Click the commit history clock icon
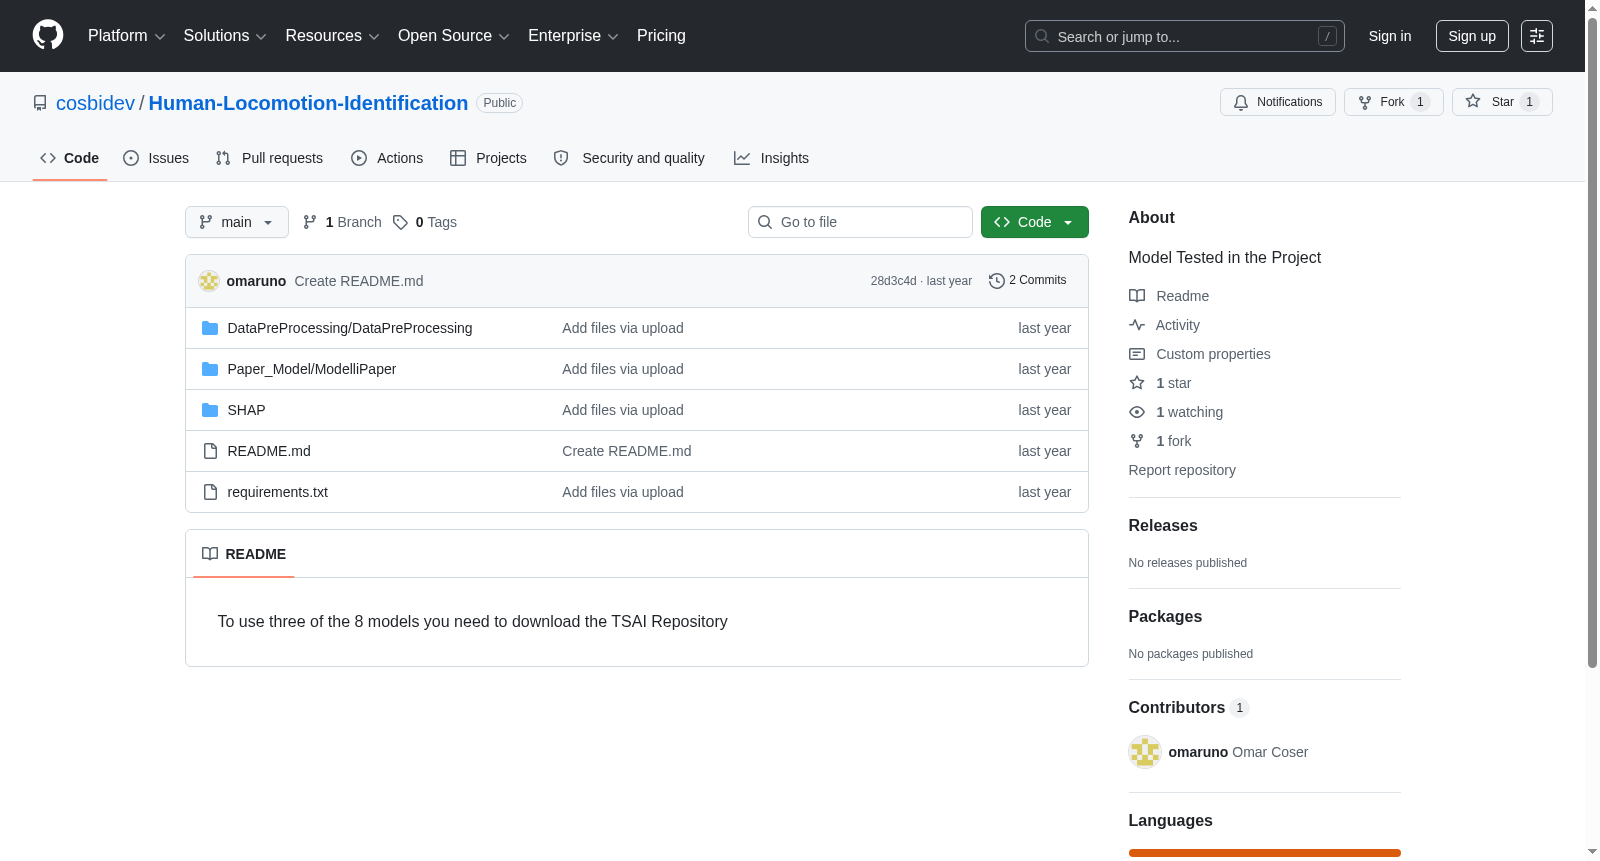The height and width of the screenshot is (861, 1600). tap(997, 281)
